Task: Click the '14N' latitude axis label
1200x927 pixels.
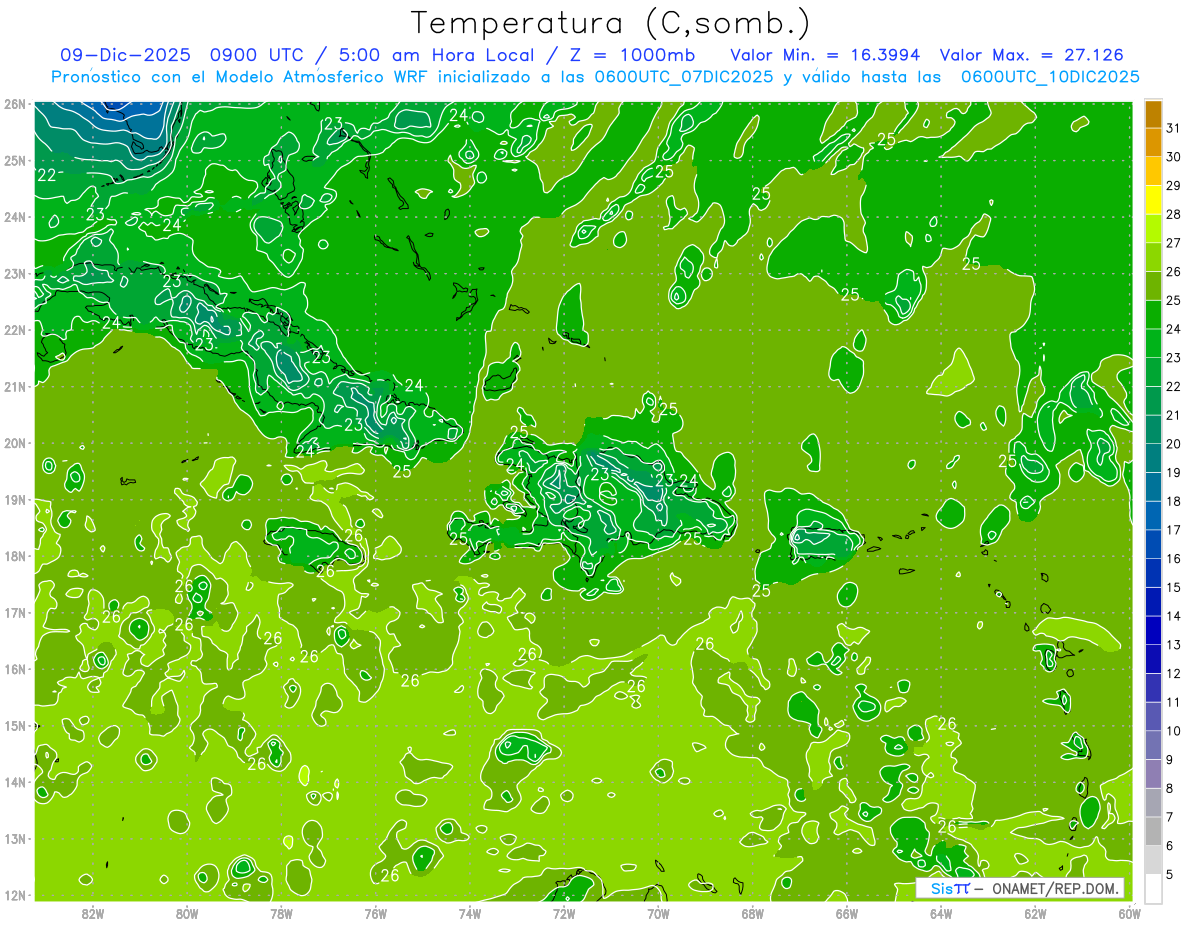Action: pyautogui.click(x=15, y=782)
